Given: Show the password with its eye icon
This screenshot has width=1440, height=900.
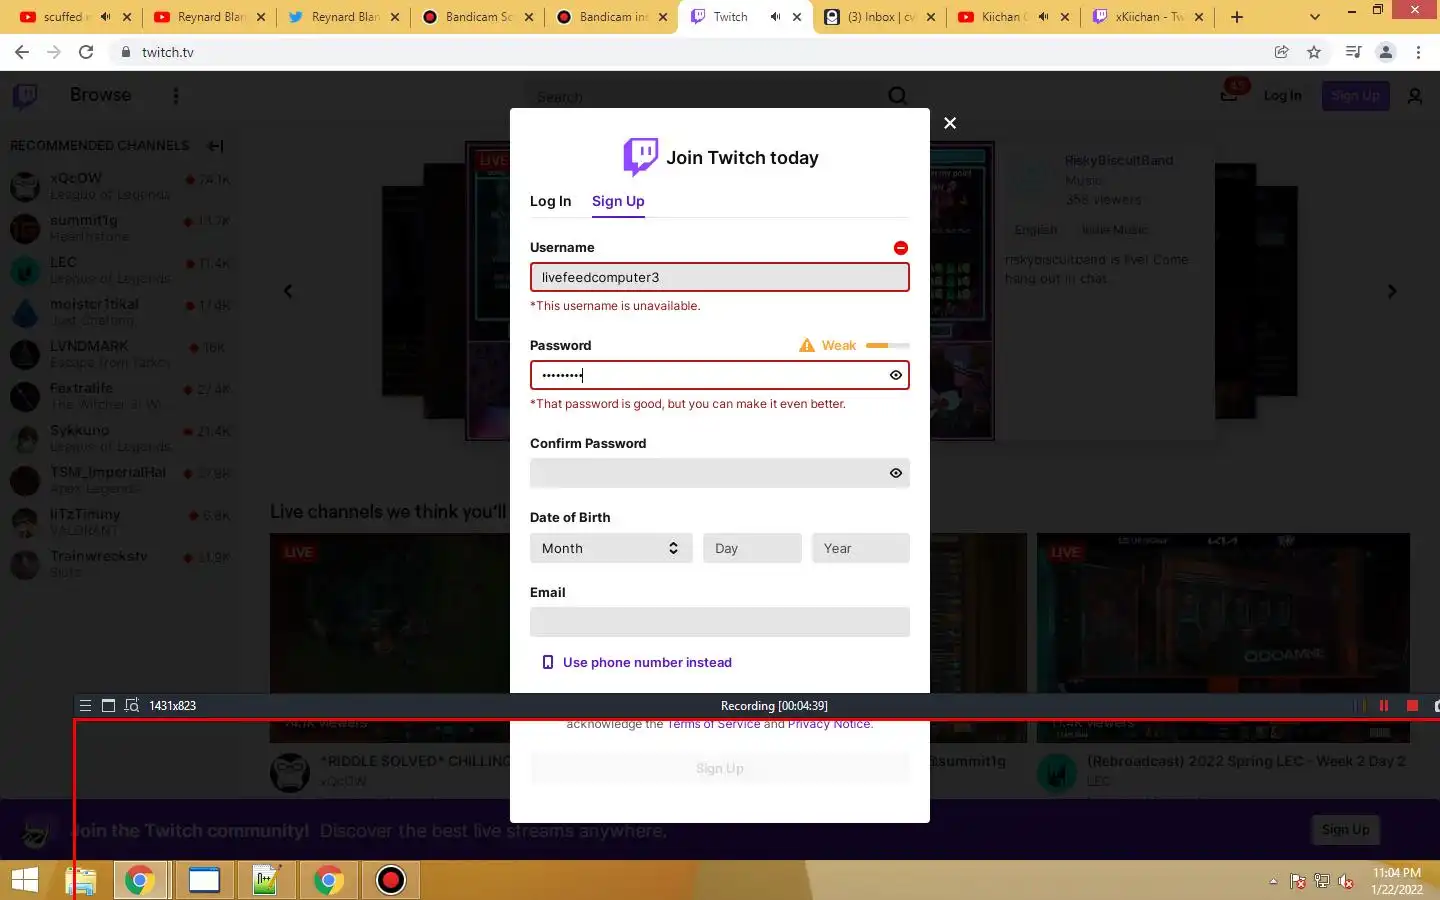Looking at the screenshot, I should [x=896, y=375].
